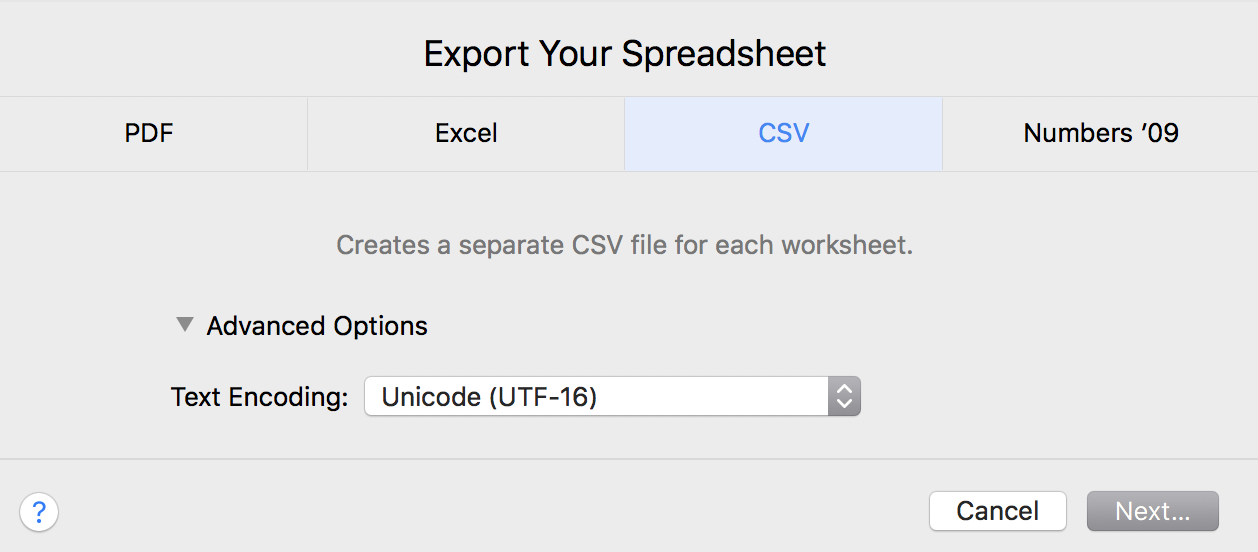The height and width of the screenshot is (552, 1258).
Task: Click the "Unicode (UTF-16)" encoding value
Action: (490, 397)
